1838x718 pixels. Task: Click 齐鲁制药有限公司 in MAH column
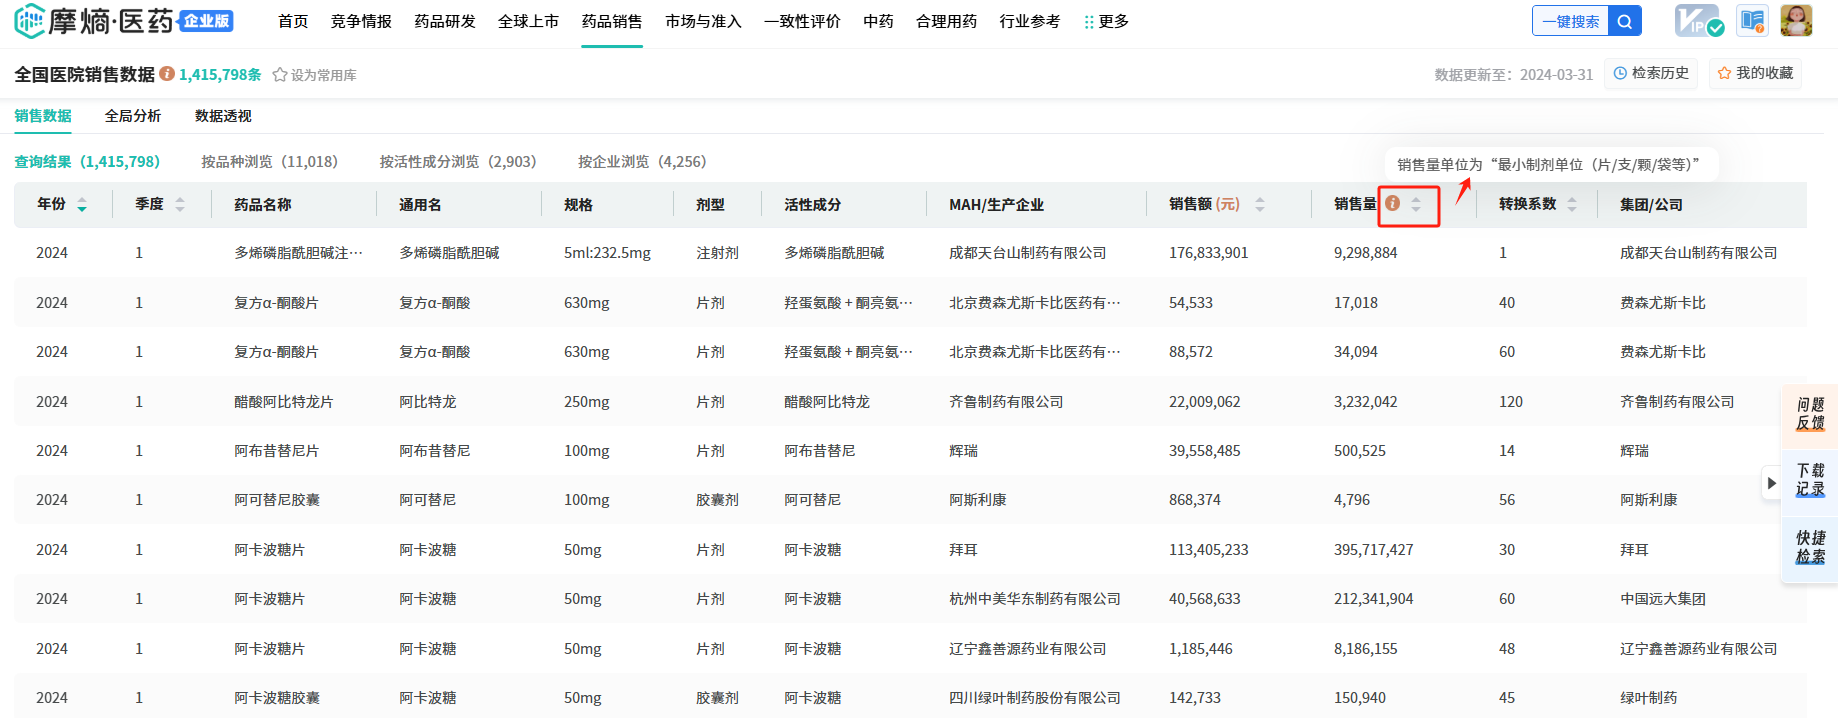pyautogui.click(x=1005, y=402)
